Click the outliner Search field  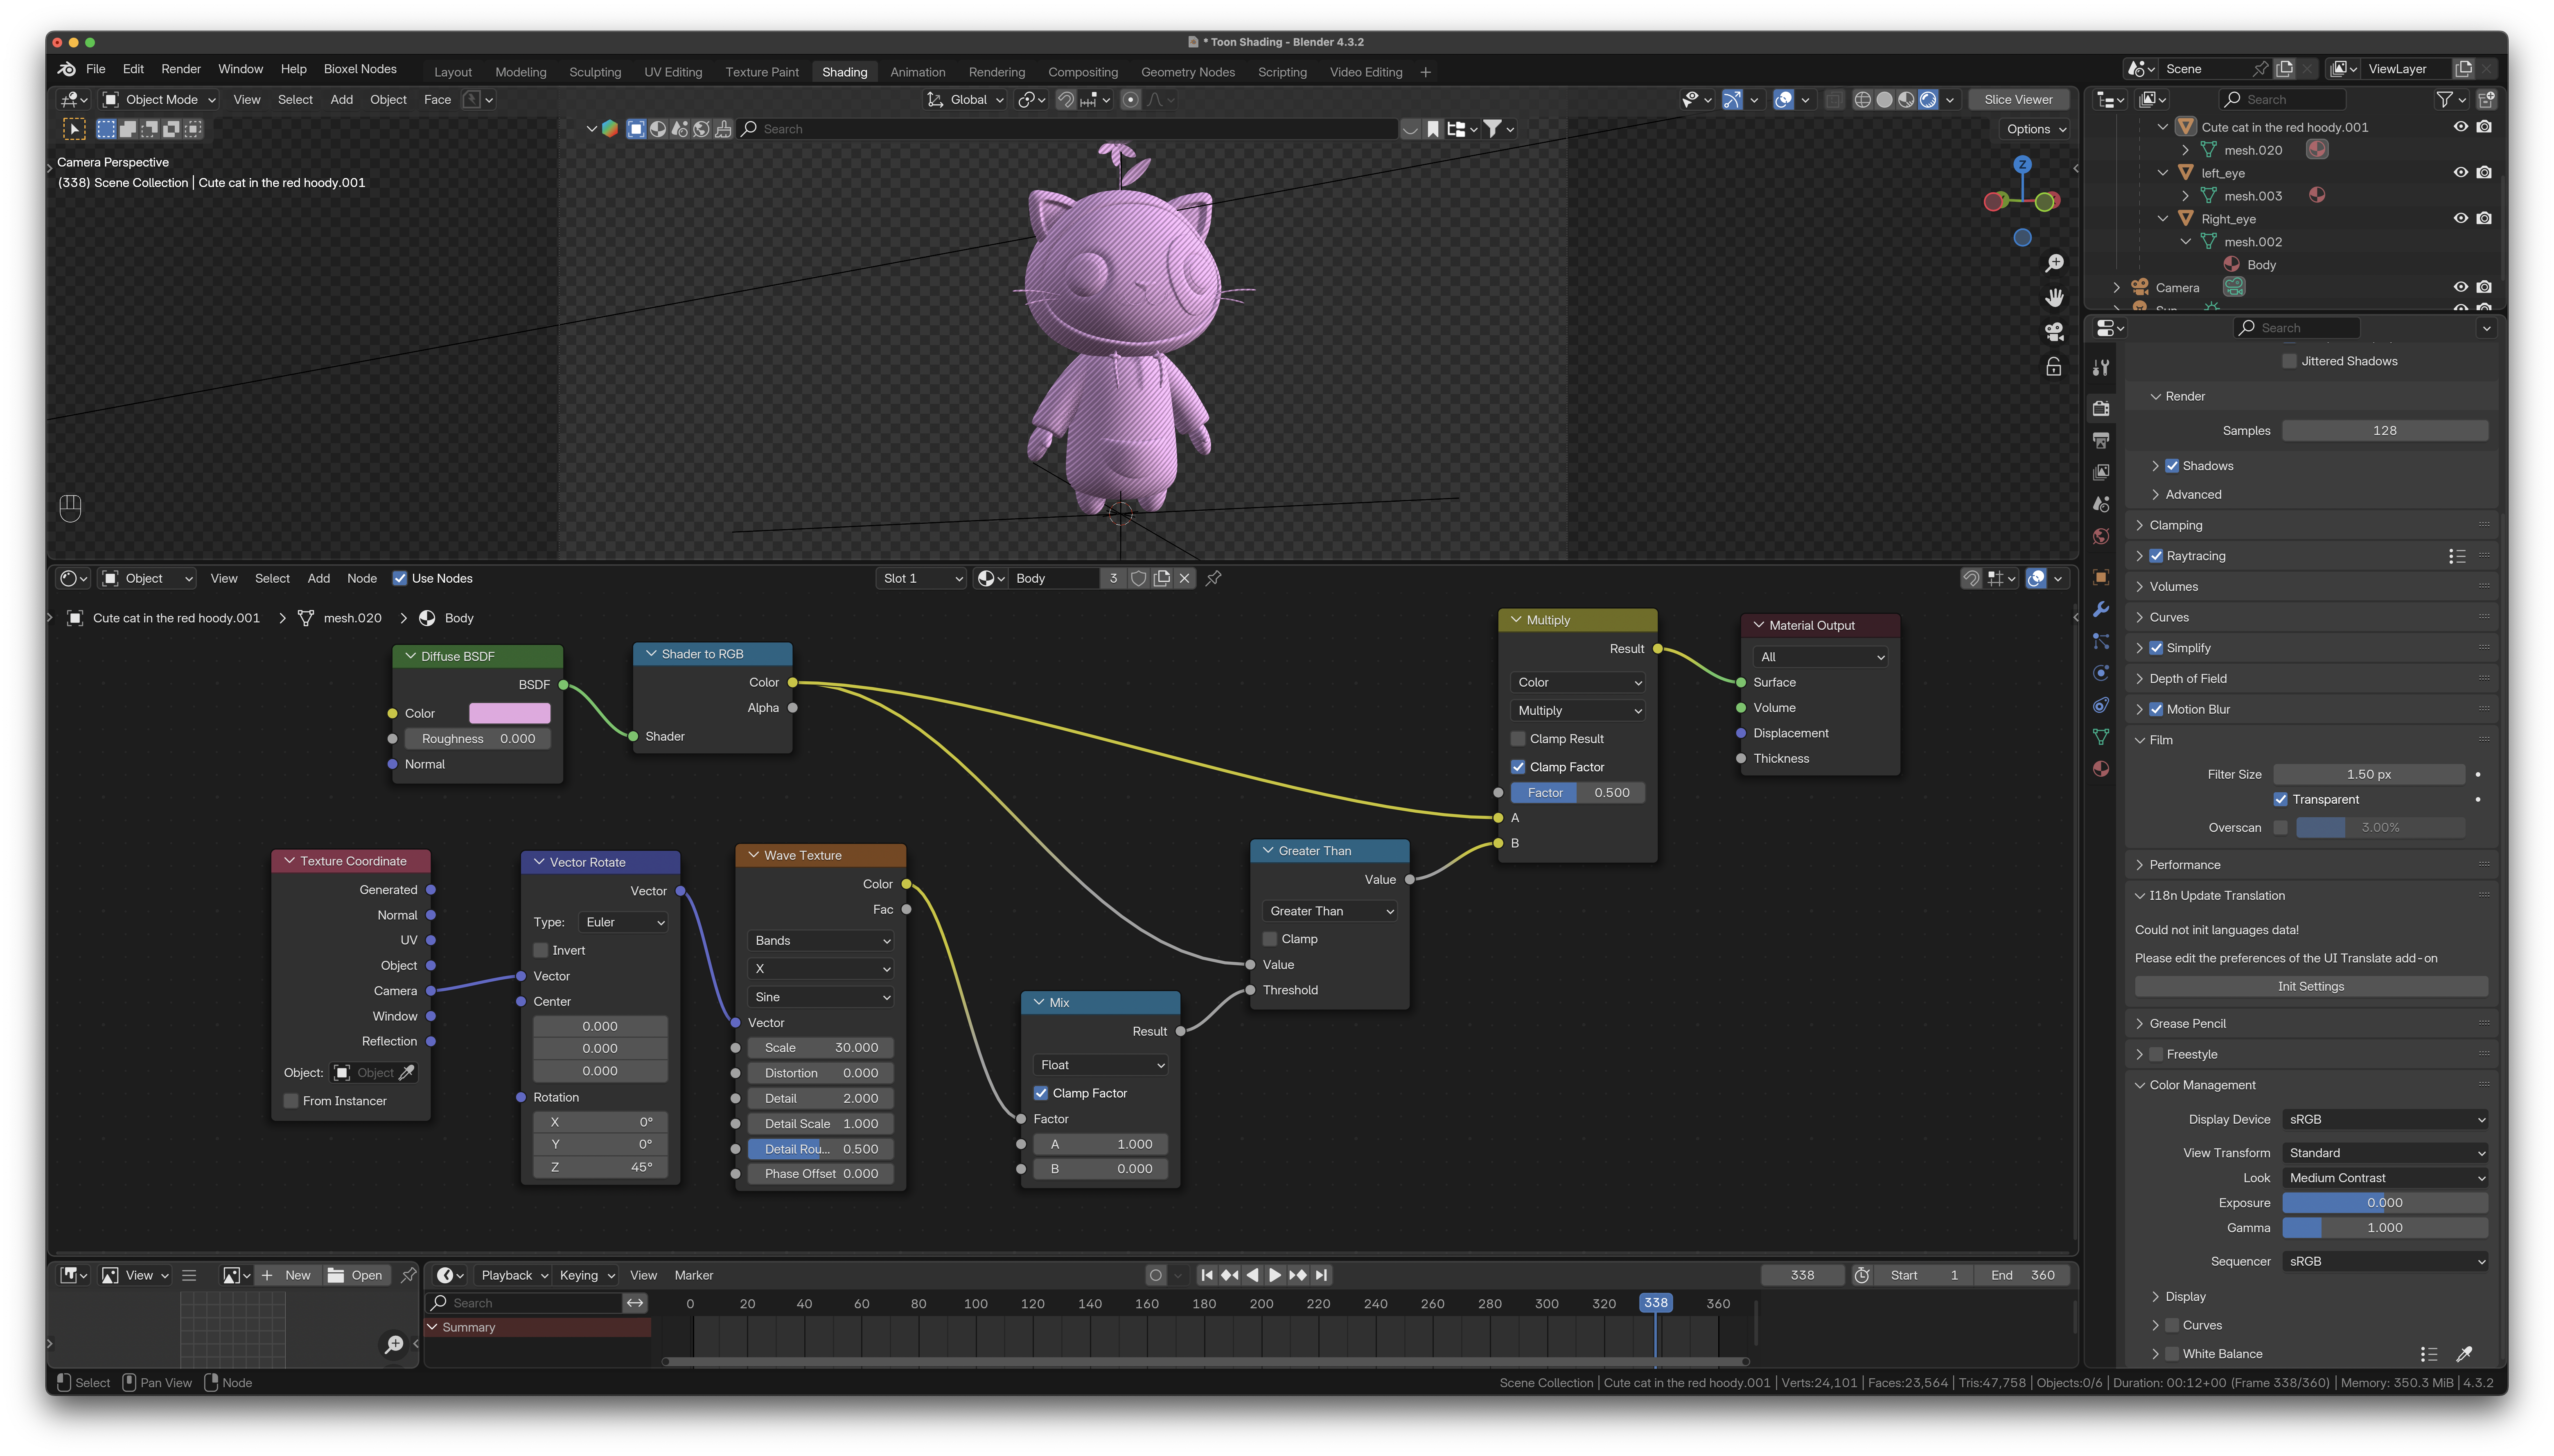click(x=2283, y=100)
